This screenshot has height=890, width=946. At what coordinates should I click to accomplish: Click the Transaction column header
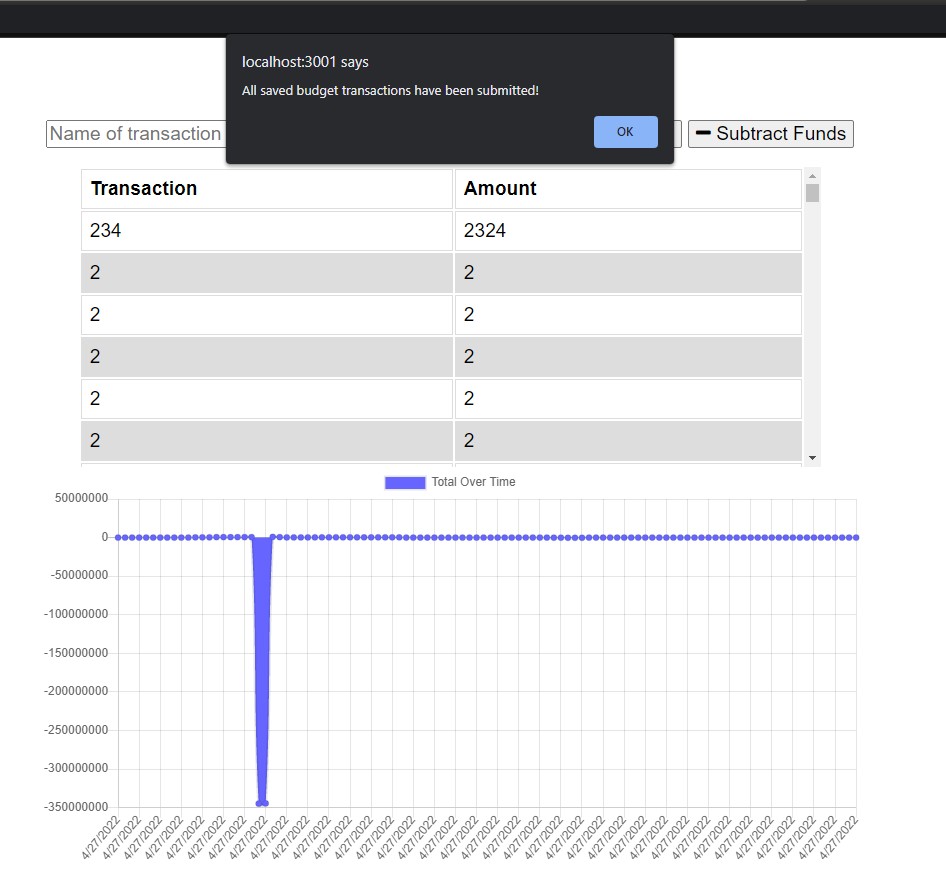144,188
